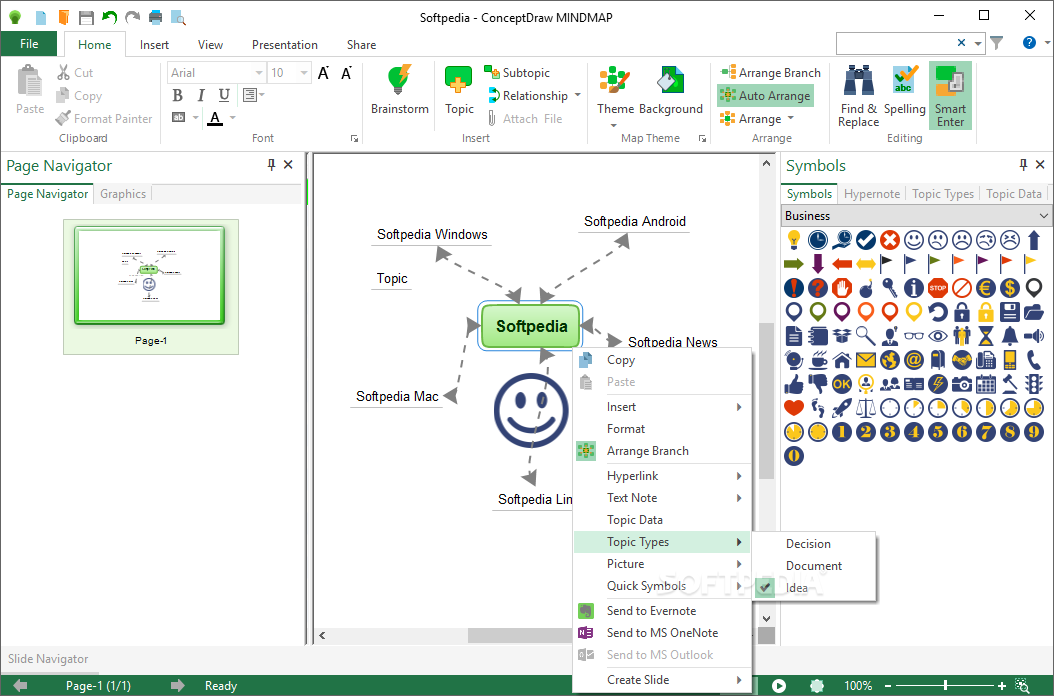Click the Background button in Map Theme
The image size is (1054, 696).
coord(670,89)
